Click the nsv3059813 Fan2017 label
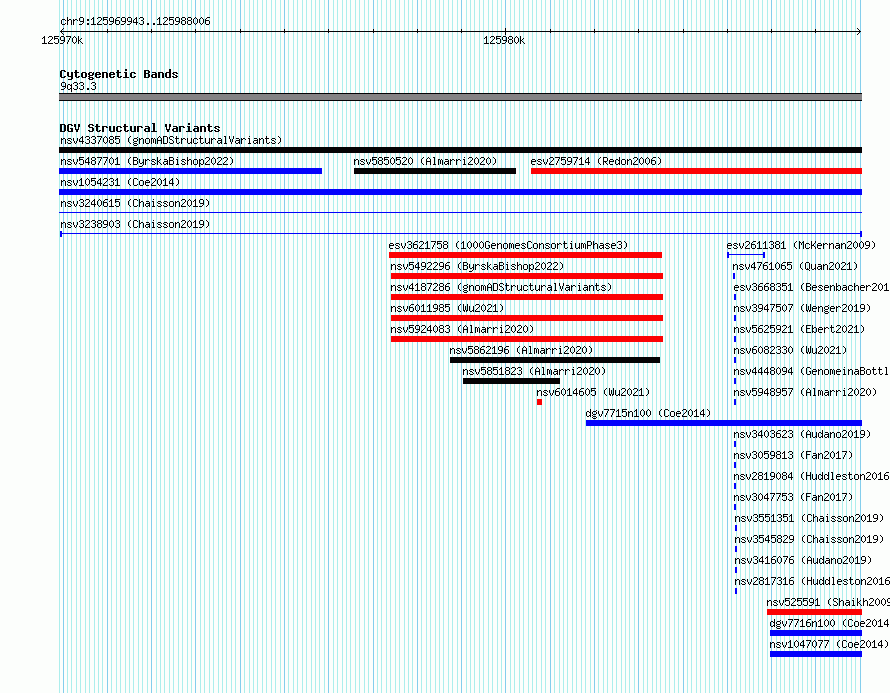The height and width of the screenshot is (693, 890). [x=793, y=455]
